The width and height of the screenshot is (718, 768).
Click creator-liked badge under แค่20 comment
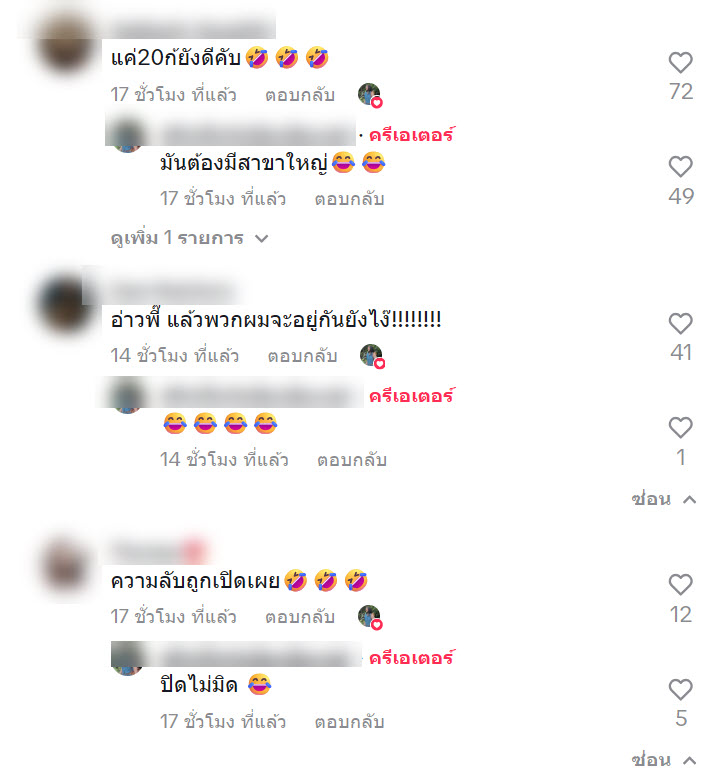point(370,95)
